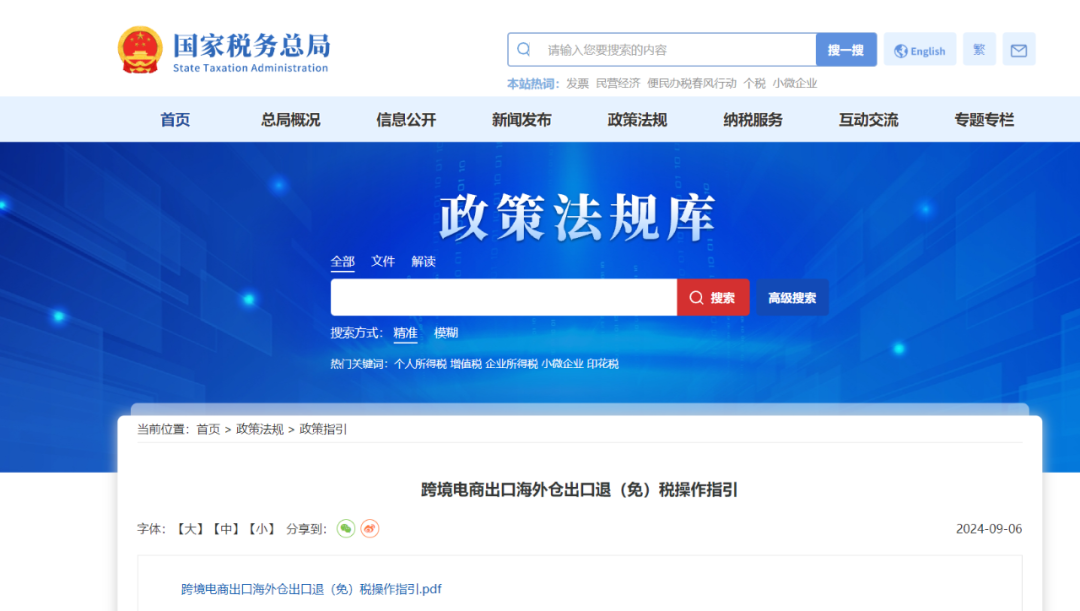Share the article via WeChat icon
The height and width of the screenshot is (611, 1080).
tap(346, 528)
